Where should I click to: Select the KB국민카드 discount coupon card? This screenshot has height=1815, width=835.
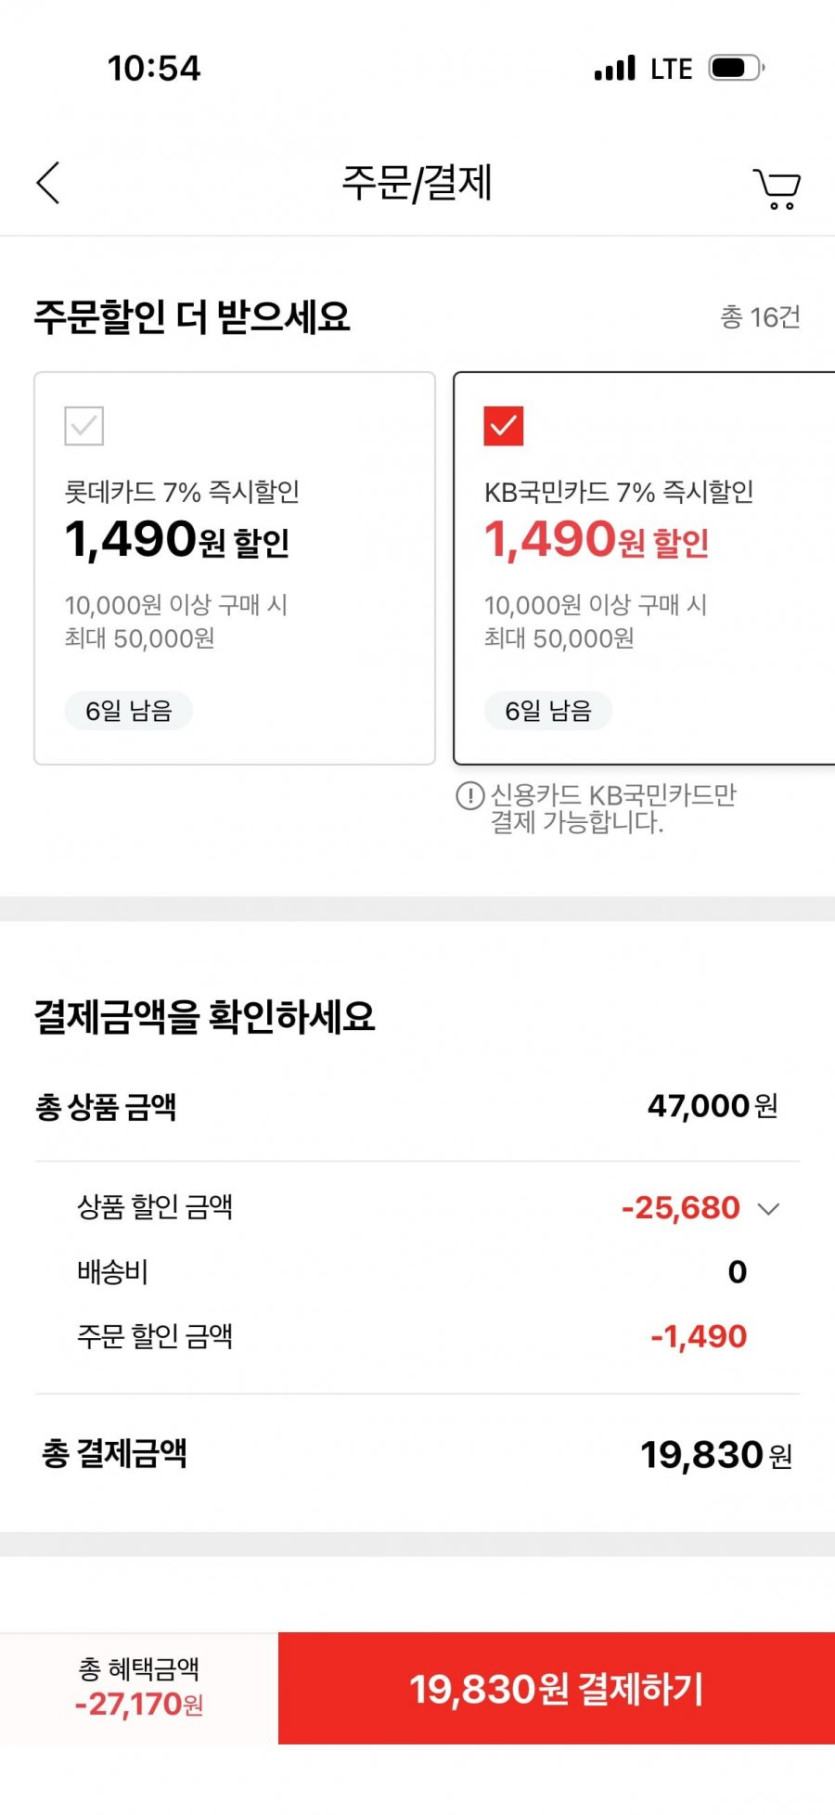pyautogui.click(x=643, y=568)
